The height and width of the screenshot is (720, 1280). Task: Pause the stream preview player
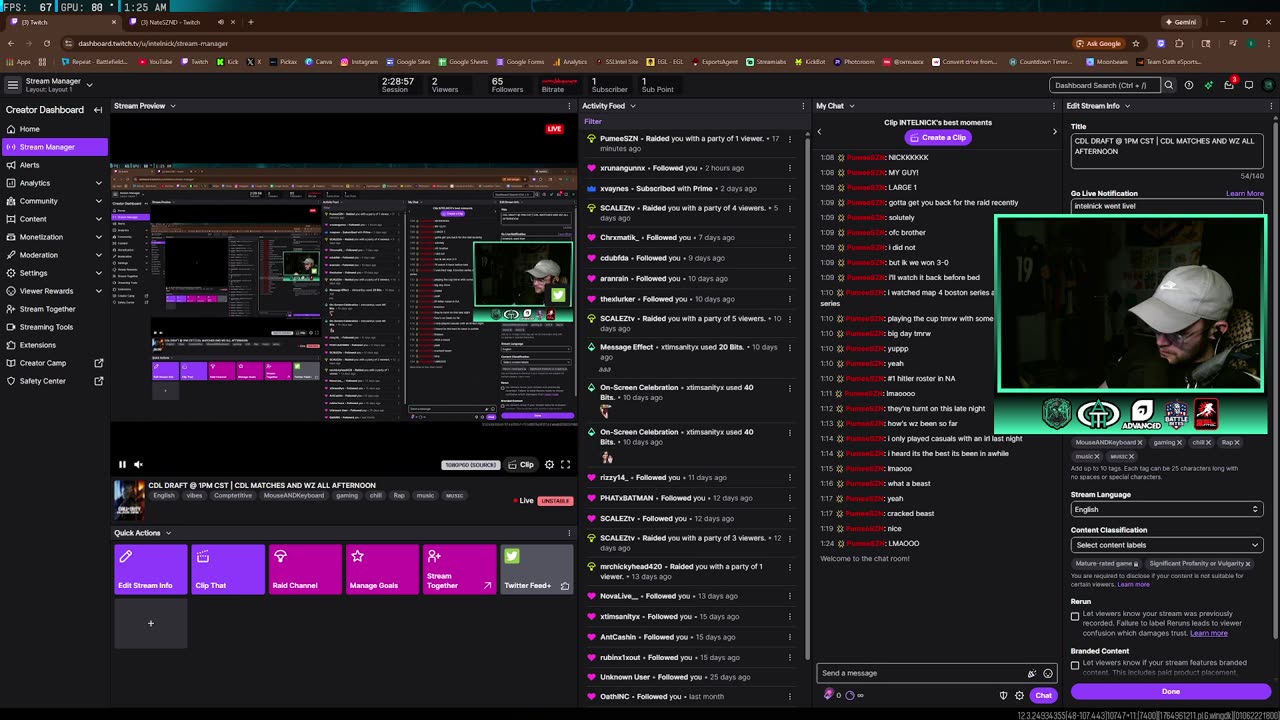[122, 464]
